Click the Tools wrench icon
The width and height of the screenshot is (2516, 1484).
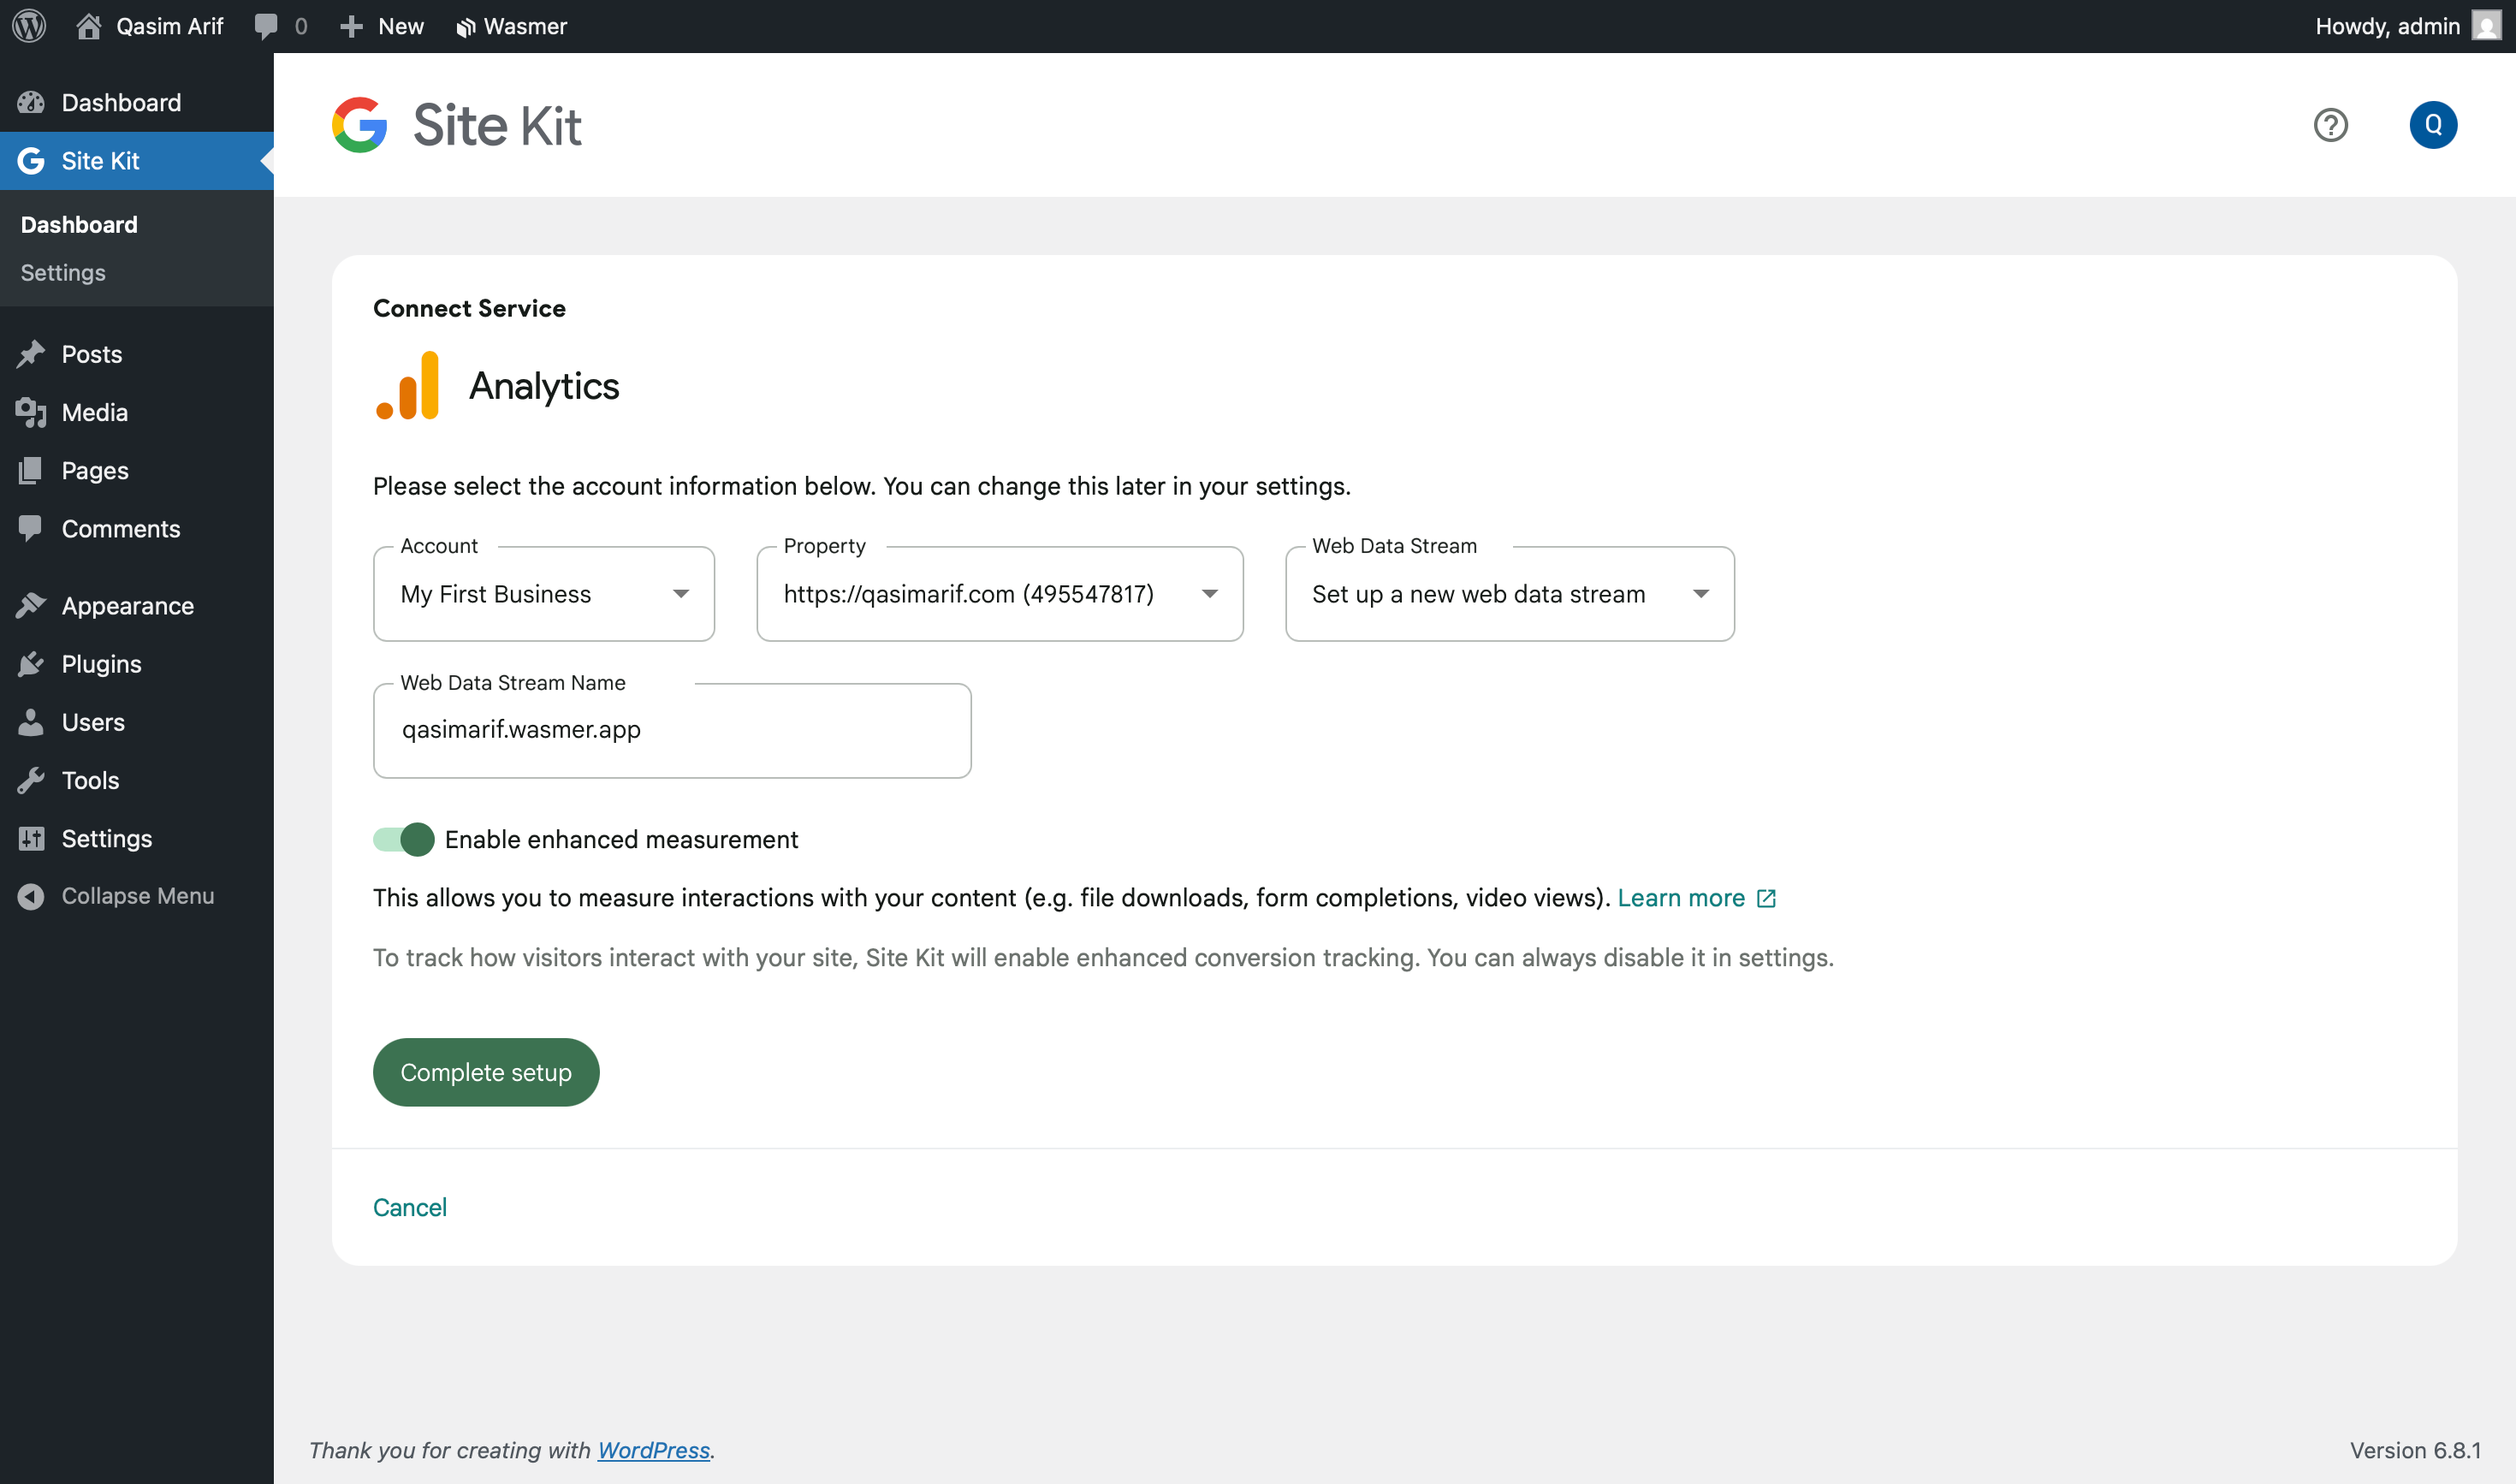pos(32,780)
